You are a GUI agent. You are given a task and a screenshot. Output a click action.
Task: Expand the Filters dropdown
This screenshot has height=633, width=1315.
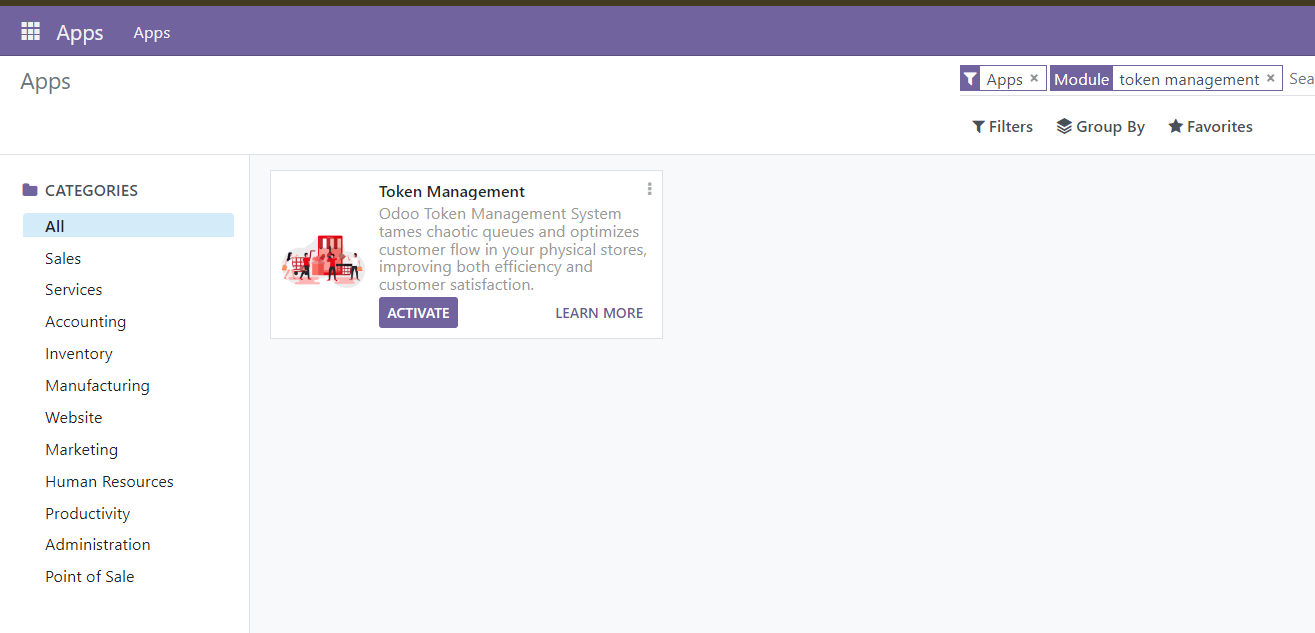tap(1002, 127)
